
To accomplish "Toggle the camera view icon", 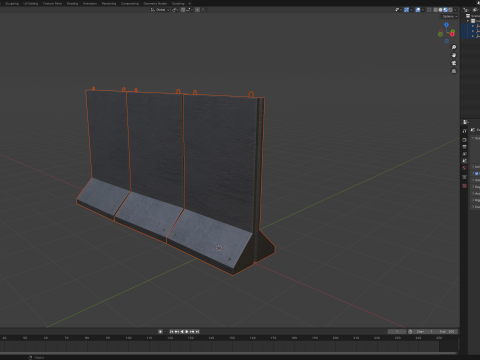I will click(x=454, y=63).
